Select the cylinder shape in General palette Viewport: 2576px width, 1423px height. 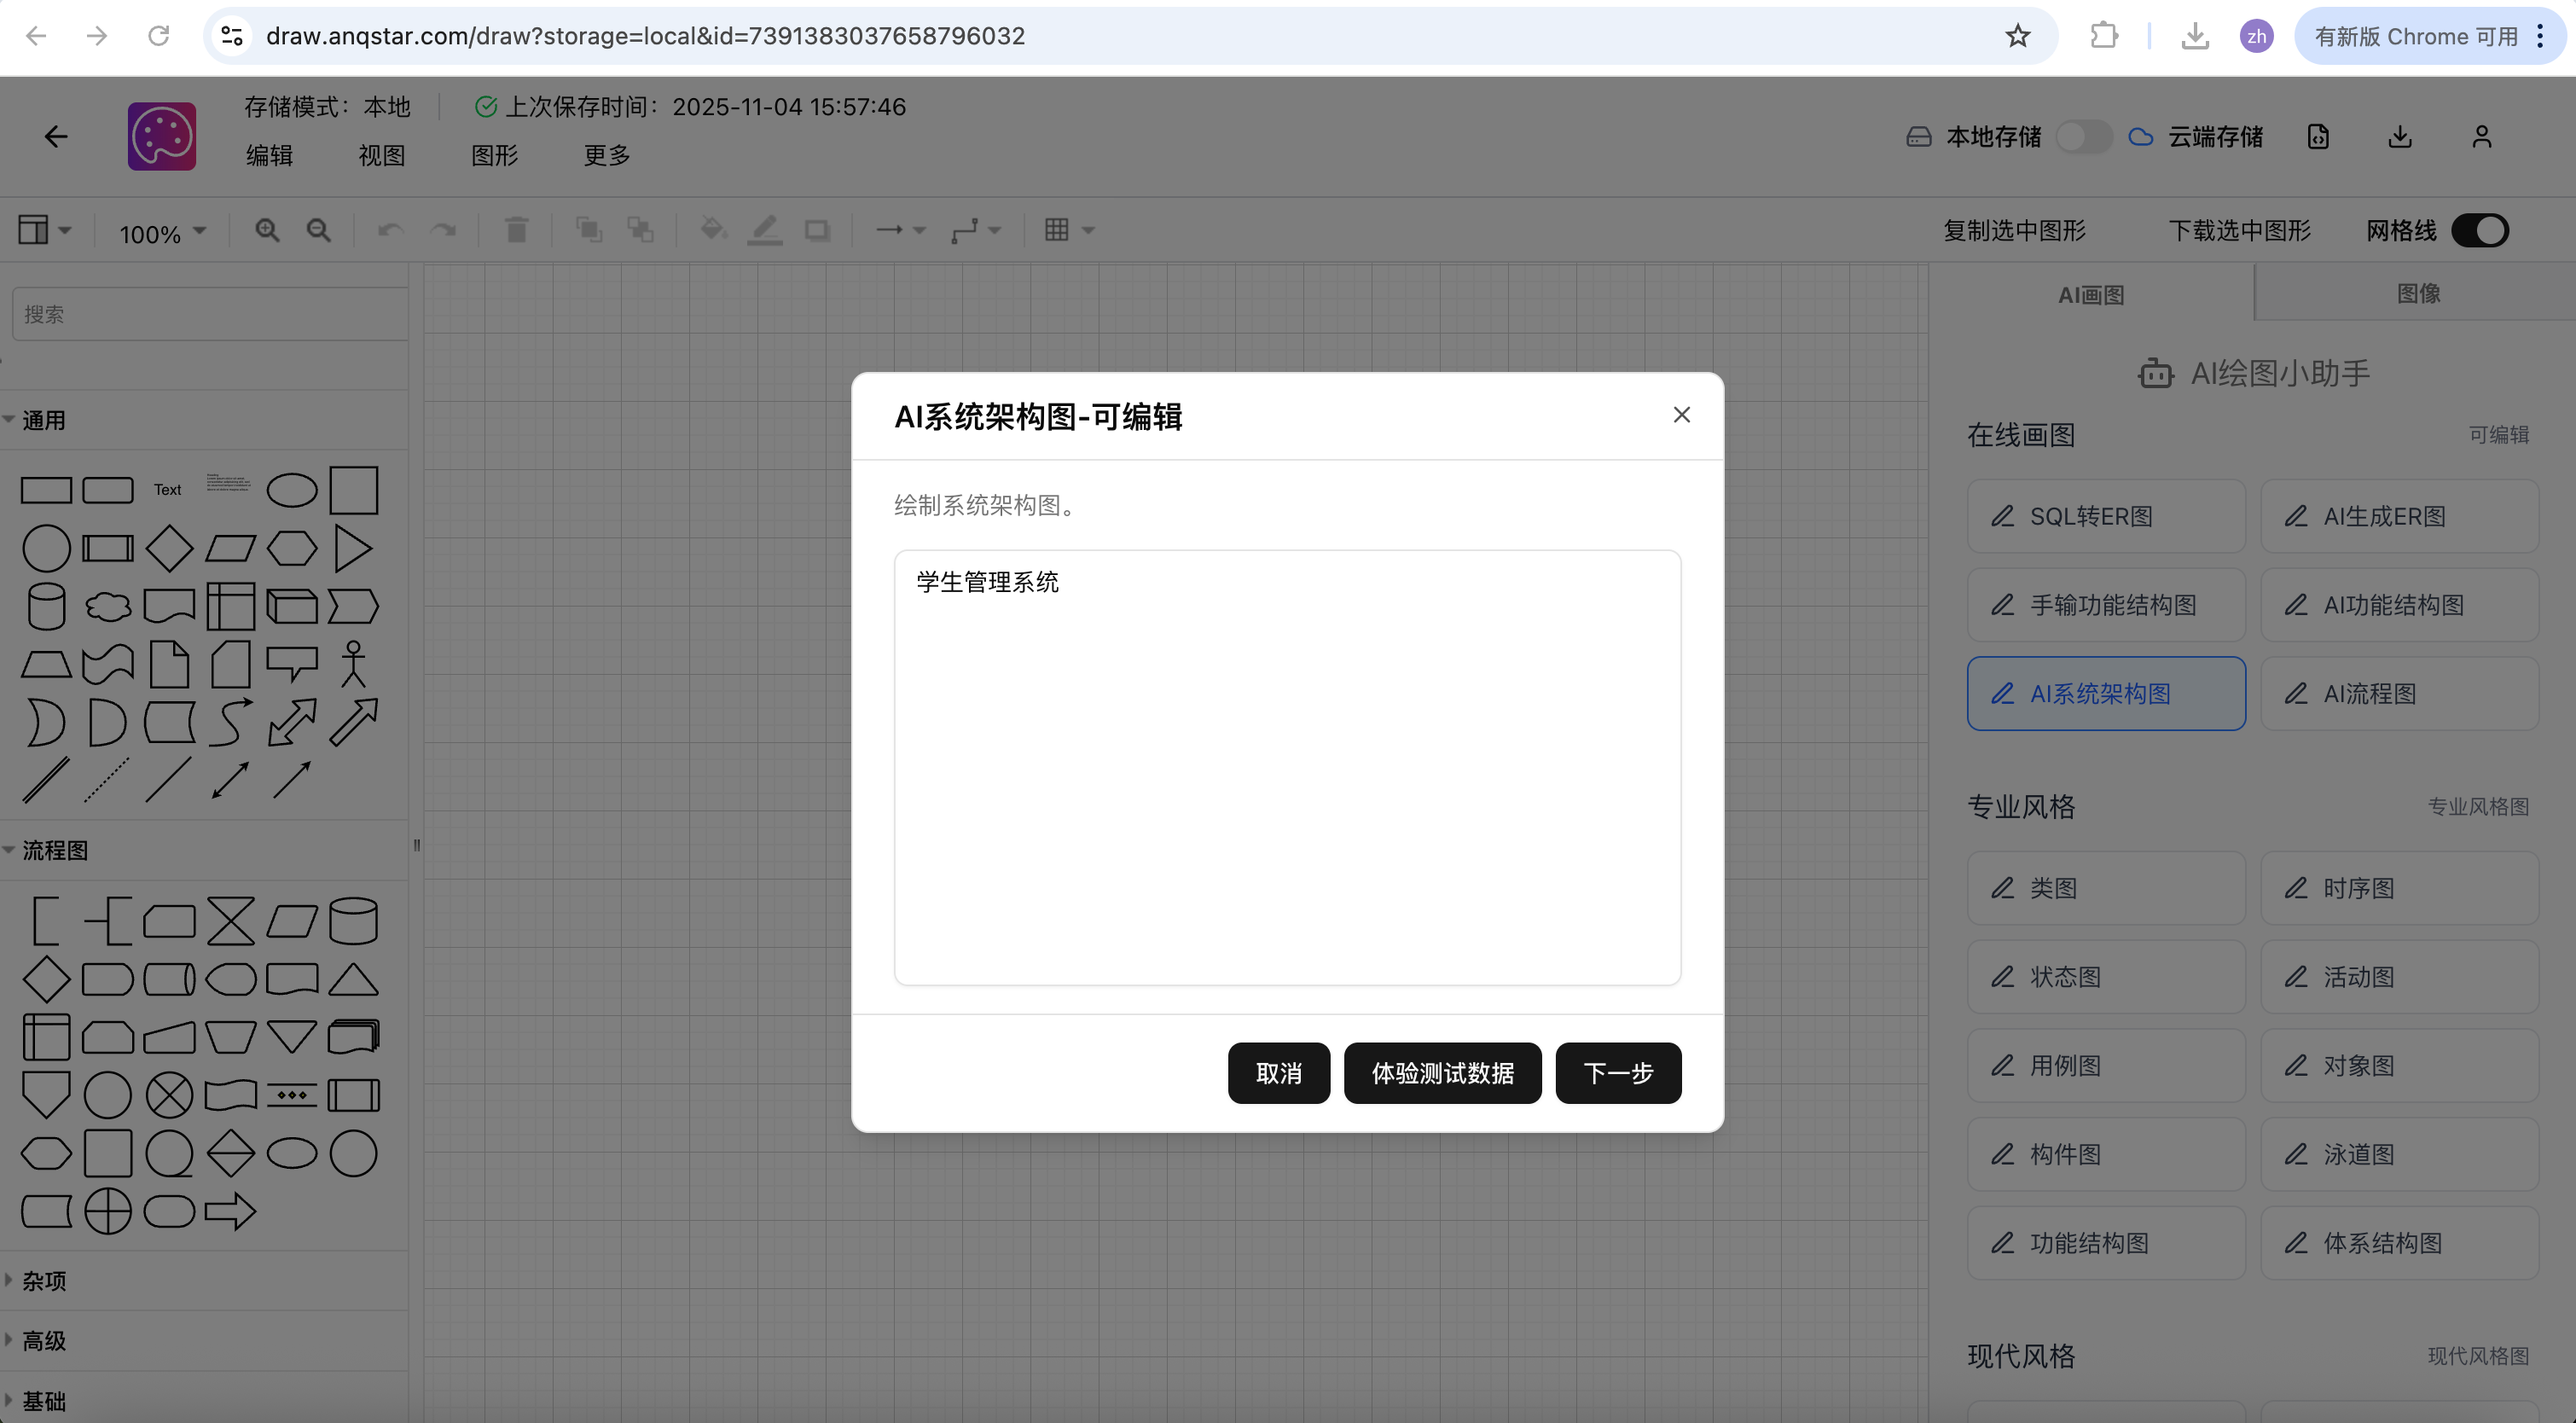point(46,606)
